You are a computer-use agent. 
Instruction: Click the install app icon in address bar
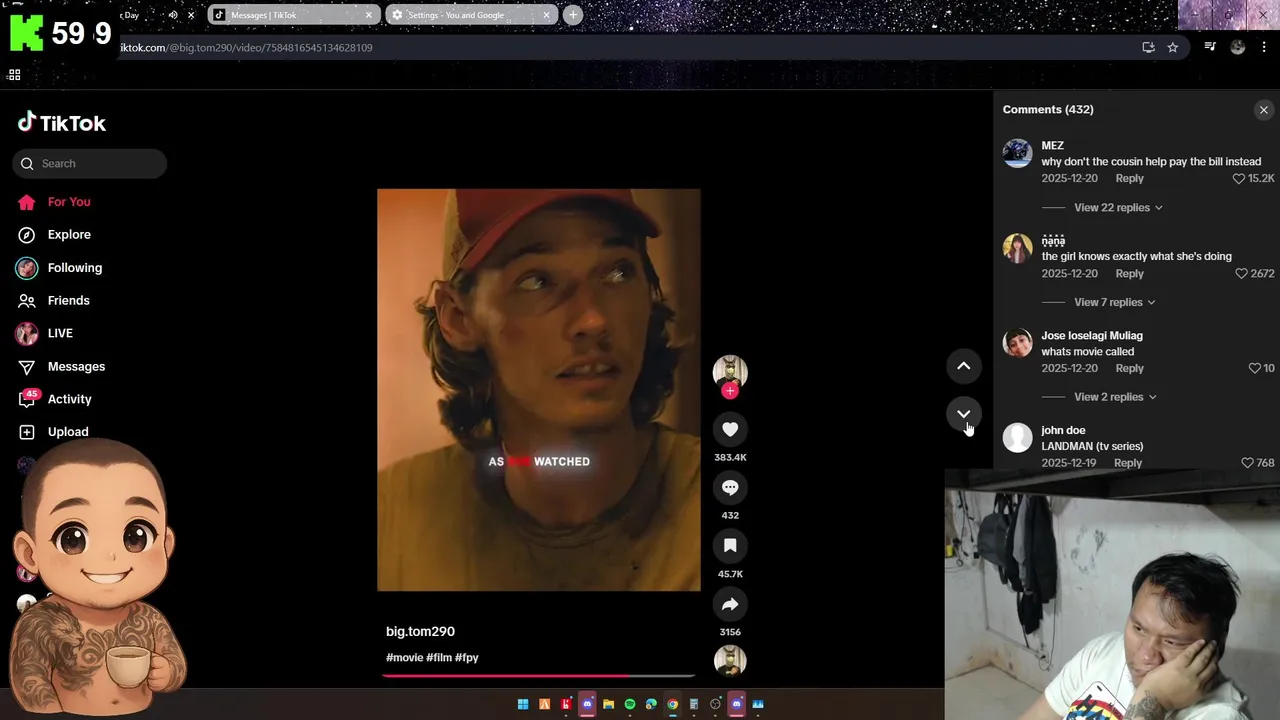tap(1148, 47)
